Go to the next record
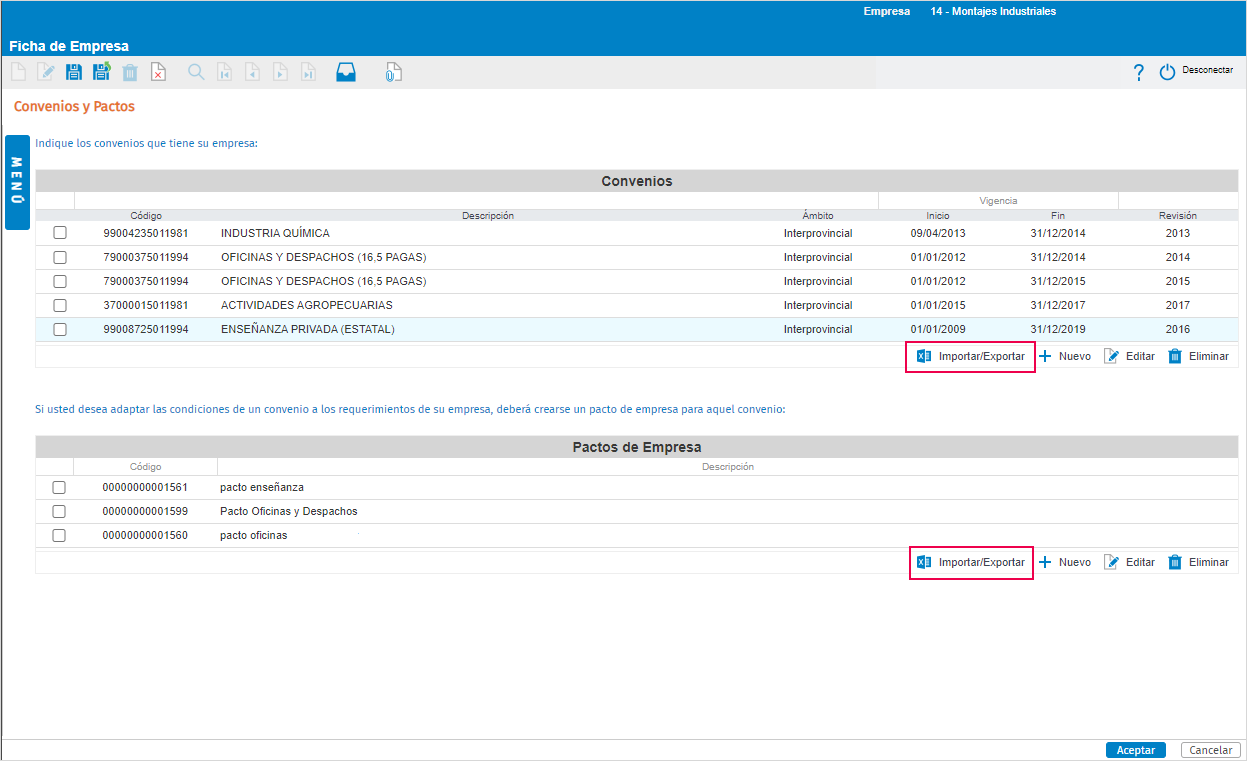 pyautogui.click(x=281, y=72)
